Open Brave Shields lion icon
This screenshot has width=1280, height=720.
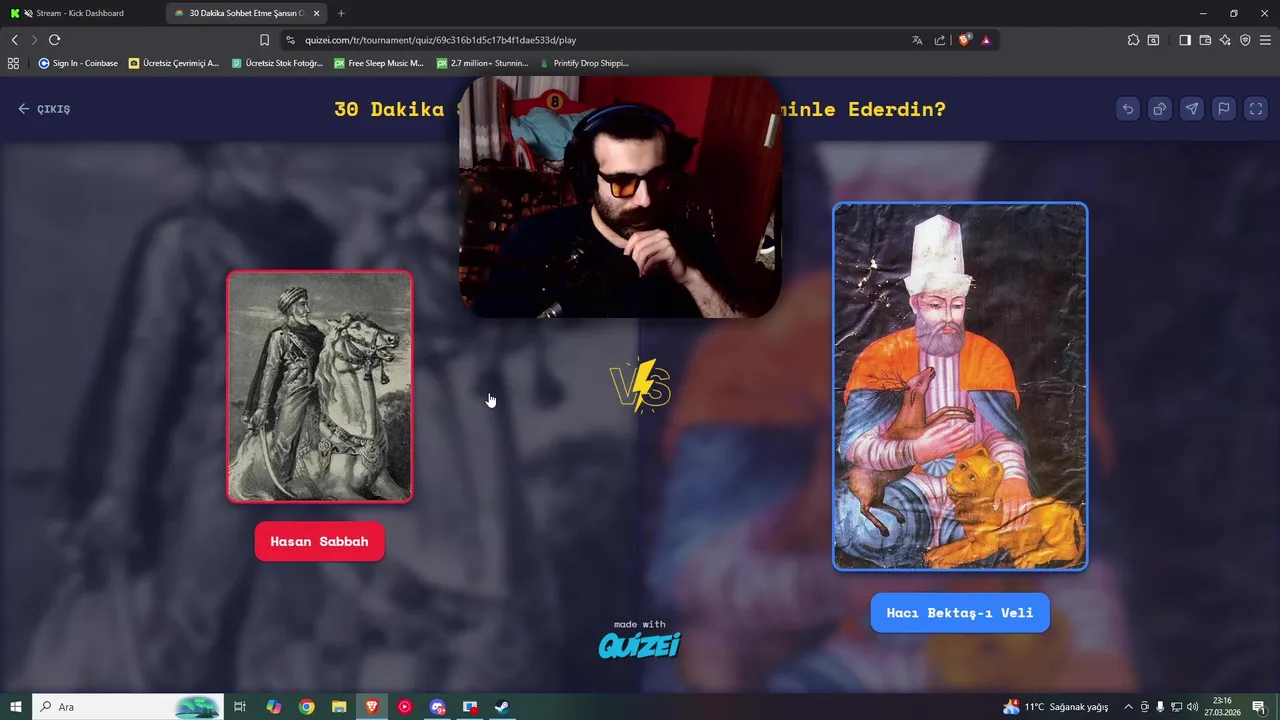(965, 40)
